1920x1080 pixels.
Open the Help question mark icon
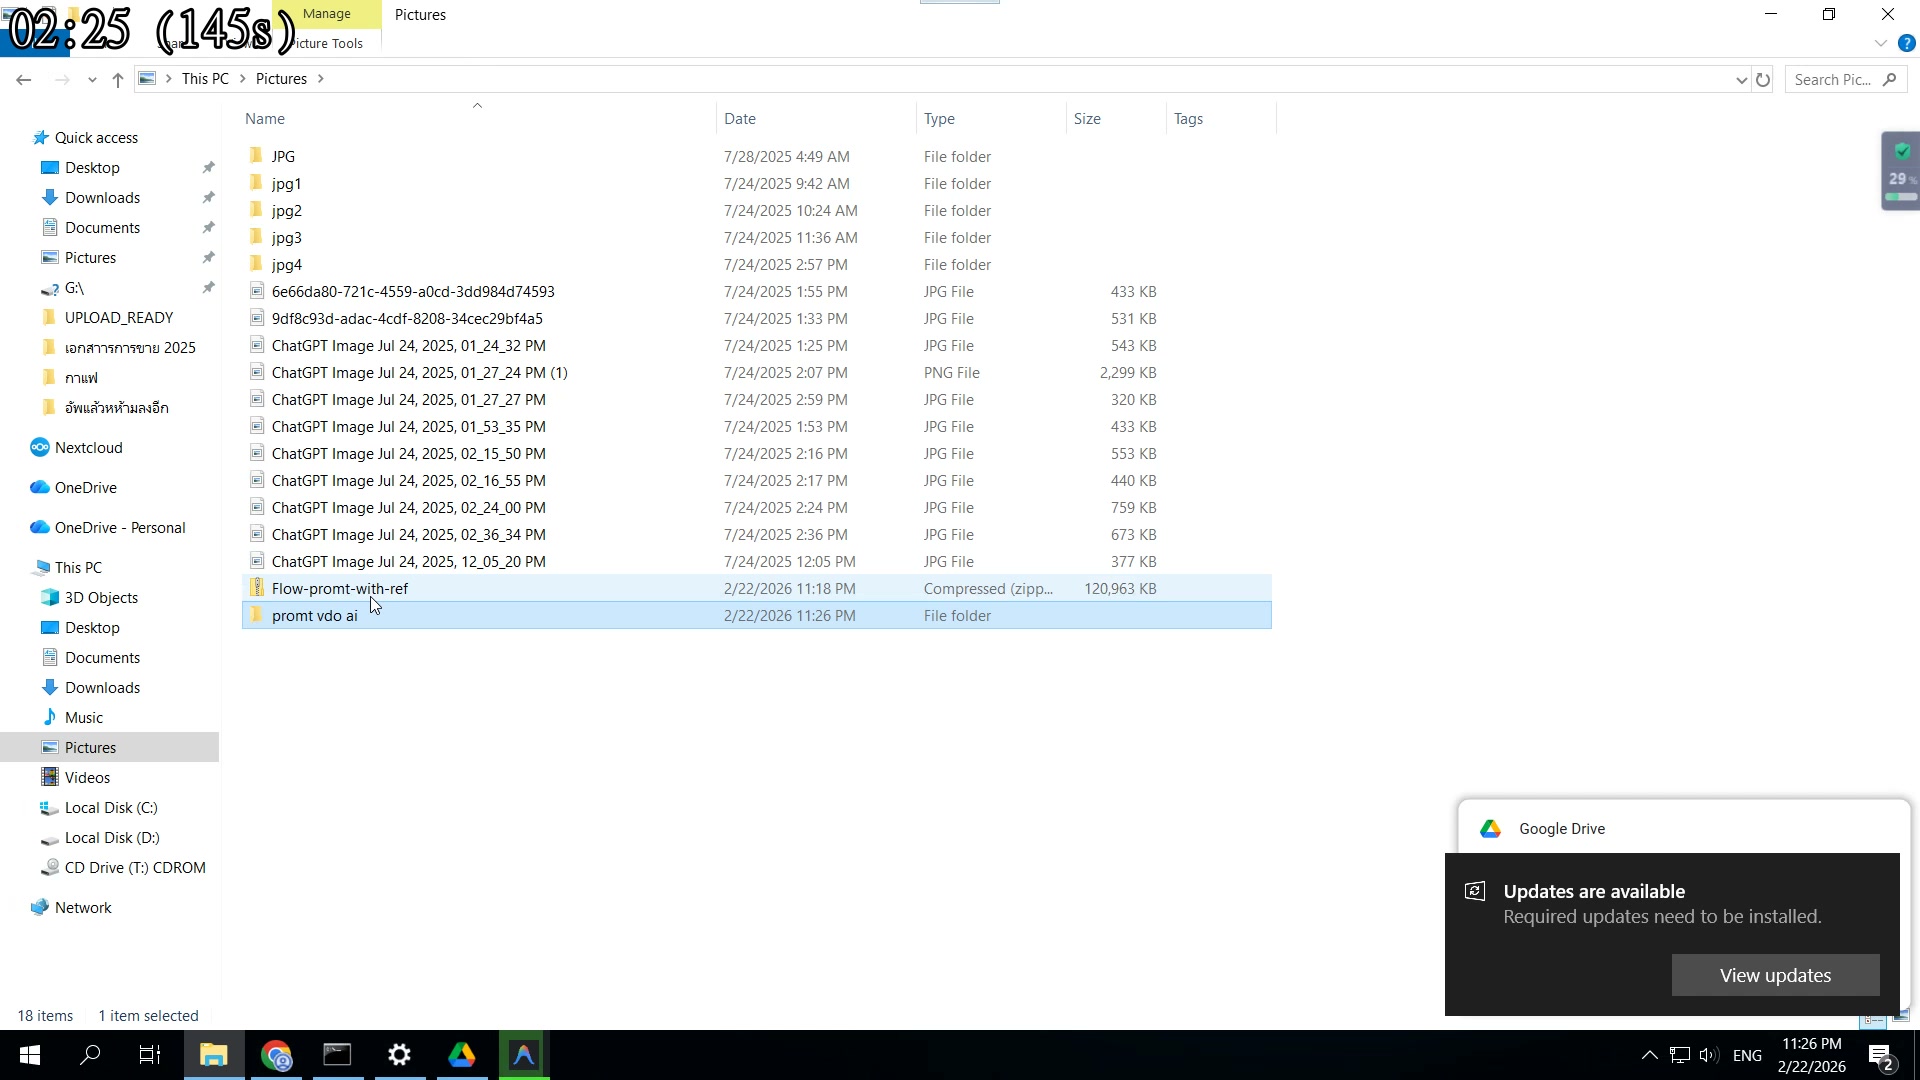(x=1906, y=44)
